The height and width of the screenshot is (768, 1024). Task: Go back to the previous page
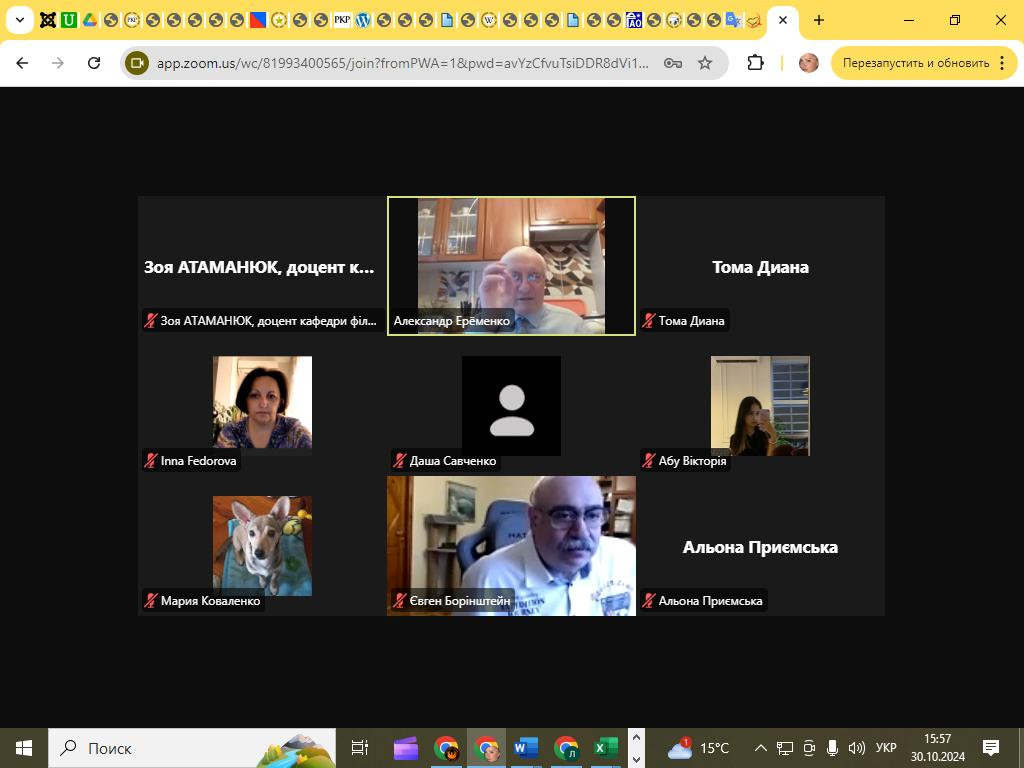(22, 63)
